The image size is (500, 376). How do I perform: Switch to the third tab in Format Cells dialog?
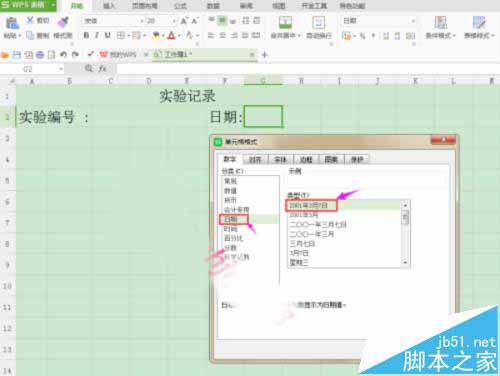[x=281, y=160]
